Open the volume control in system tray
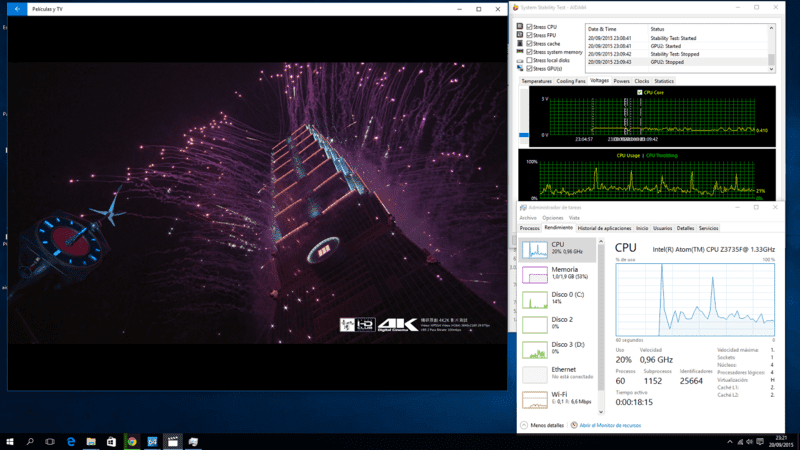 [749, 442]
